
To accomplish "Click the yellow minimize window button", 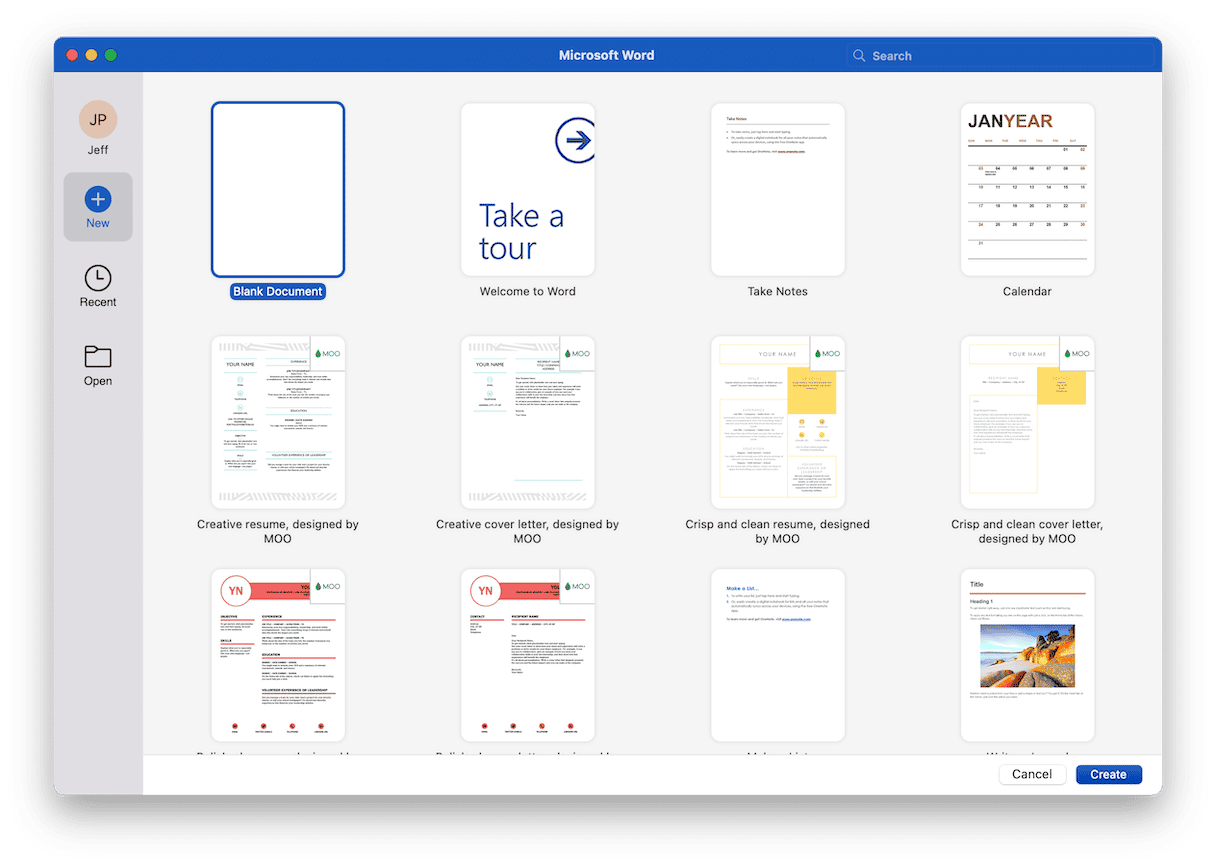I will 92,55.
